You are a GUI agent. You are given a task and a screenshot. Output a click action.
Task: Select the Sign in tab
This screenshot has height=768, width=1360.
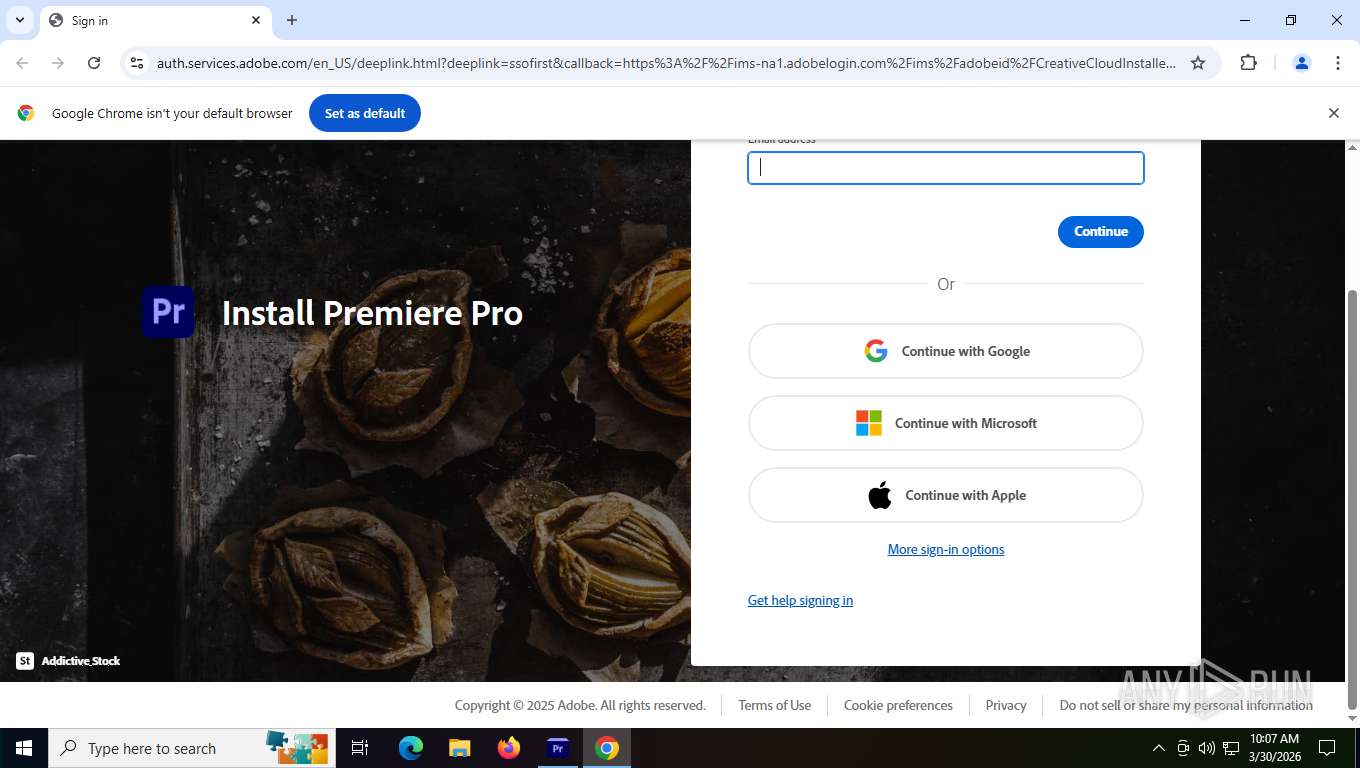[x=154, y=20]
